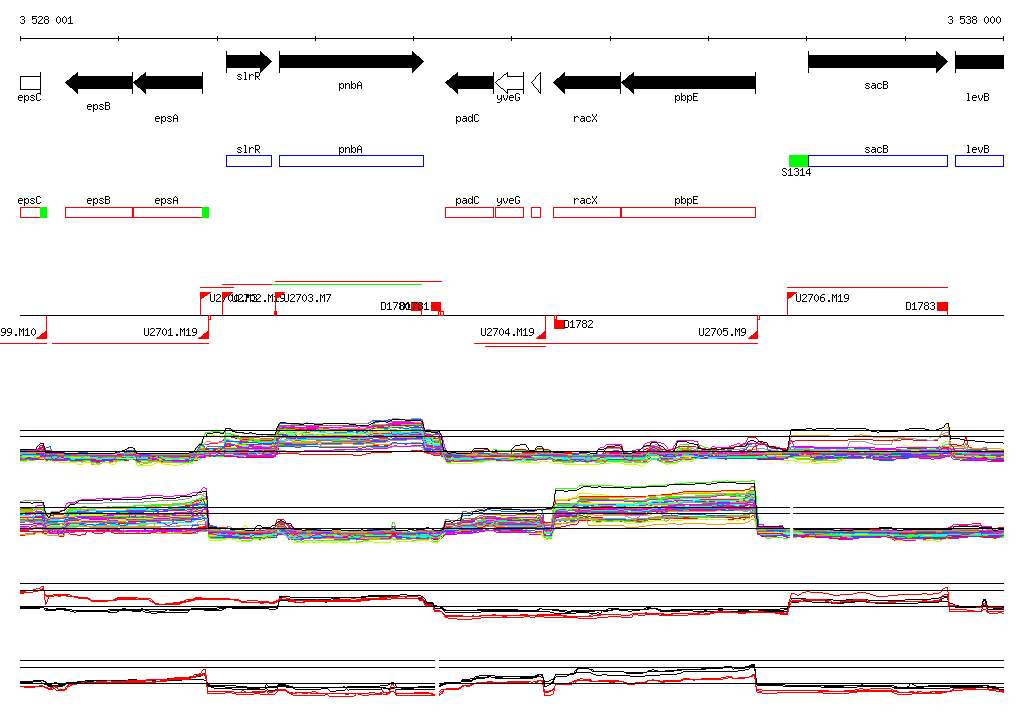Click the U2701.M19 upshift marker label

[170, 332]
